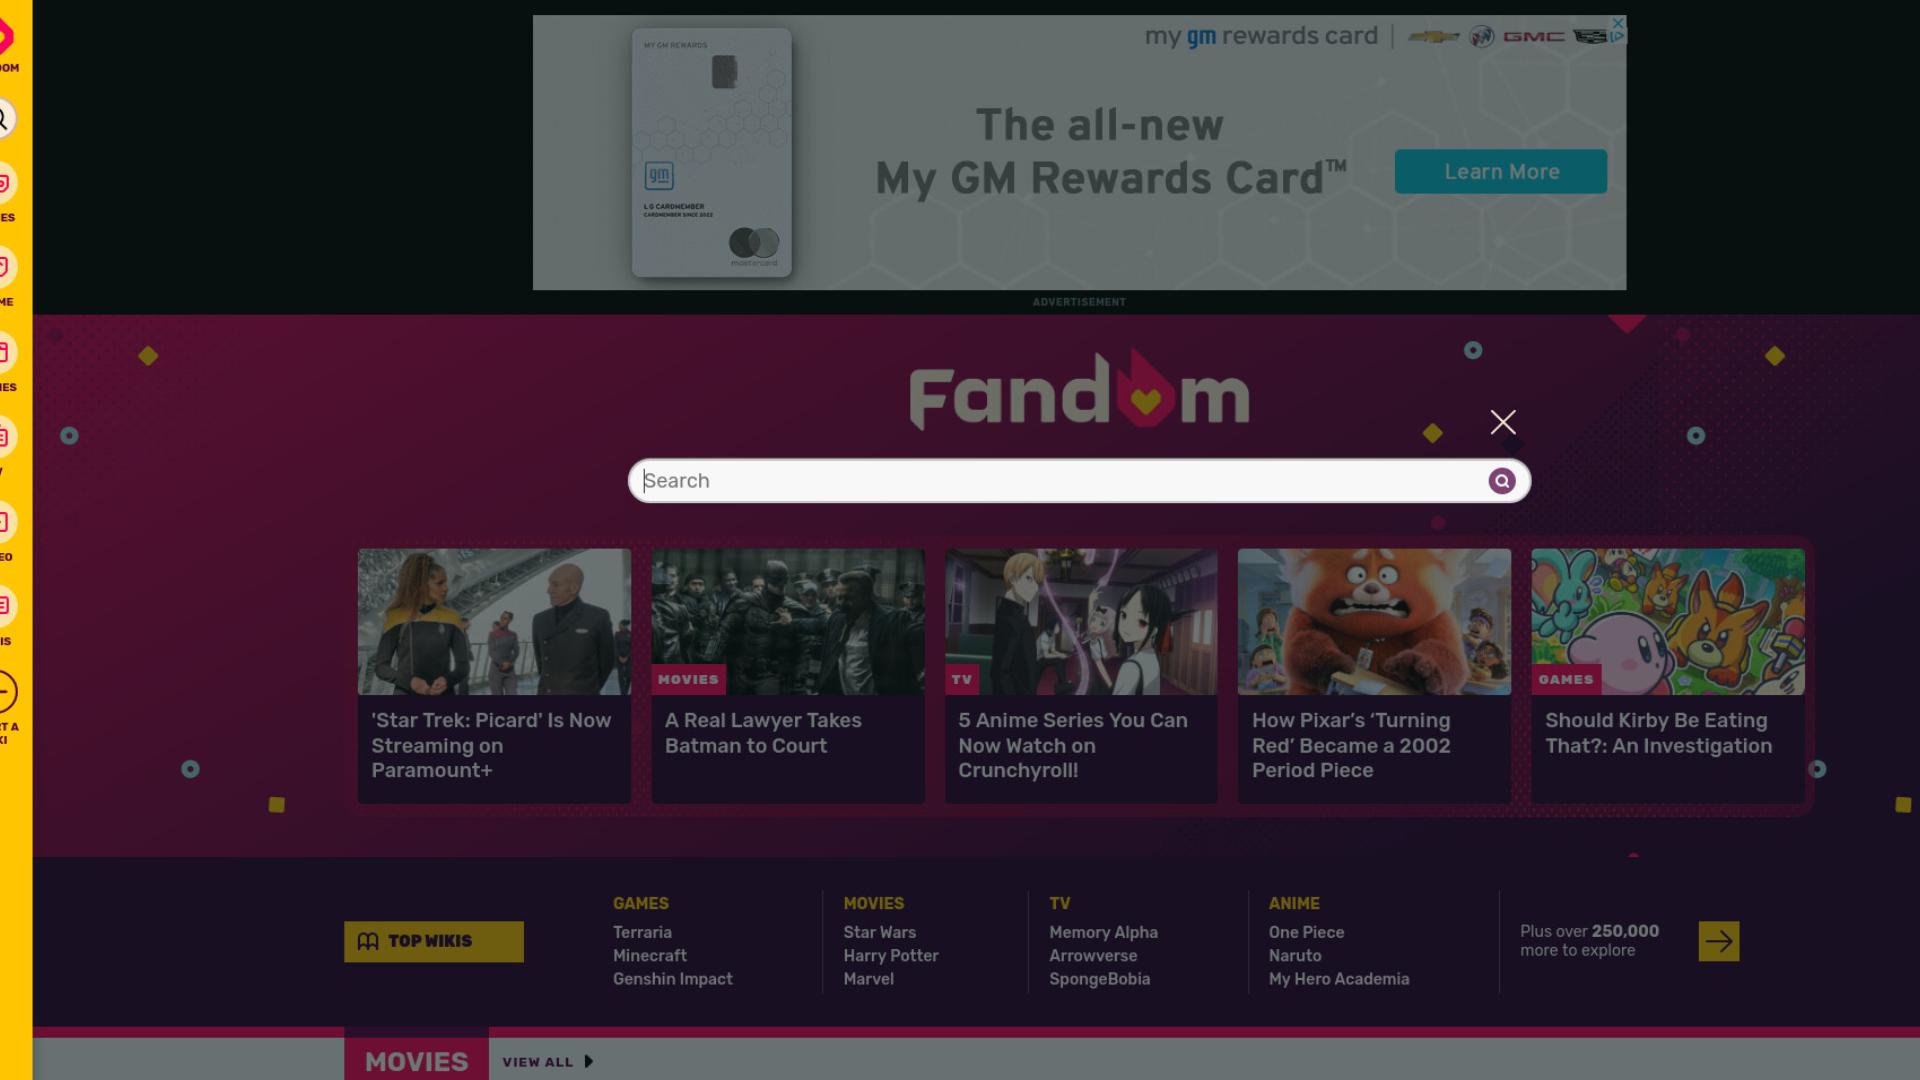This screenshot has height=1080, width=1920.
Task: Close the search overlay with X
Action: [x=1503, y=422]
